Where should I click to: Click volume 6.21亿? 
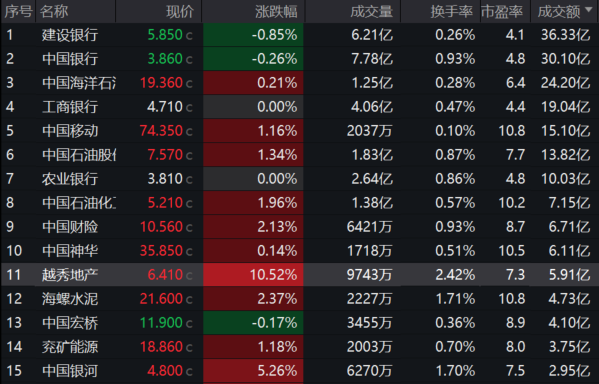372,35
